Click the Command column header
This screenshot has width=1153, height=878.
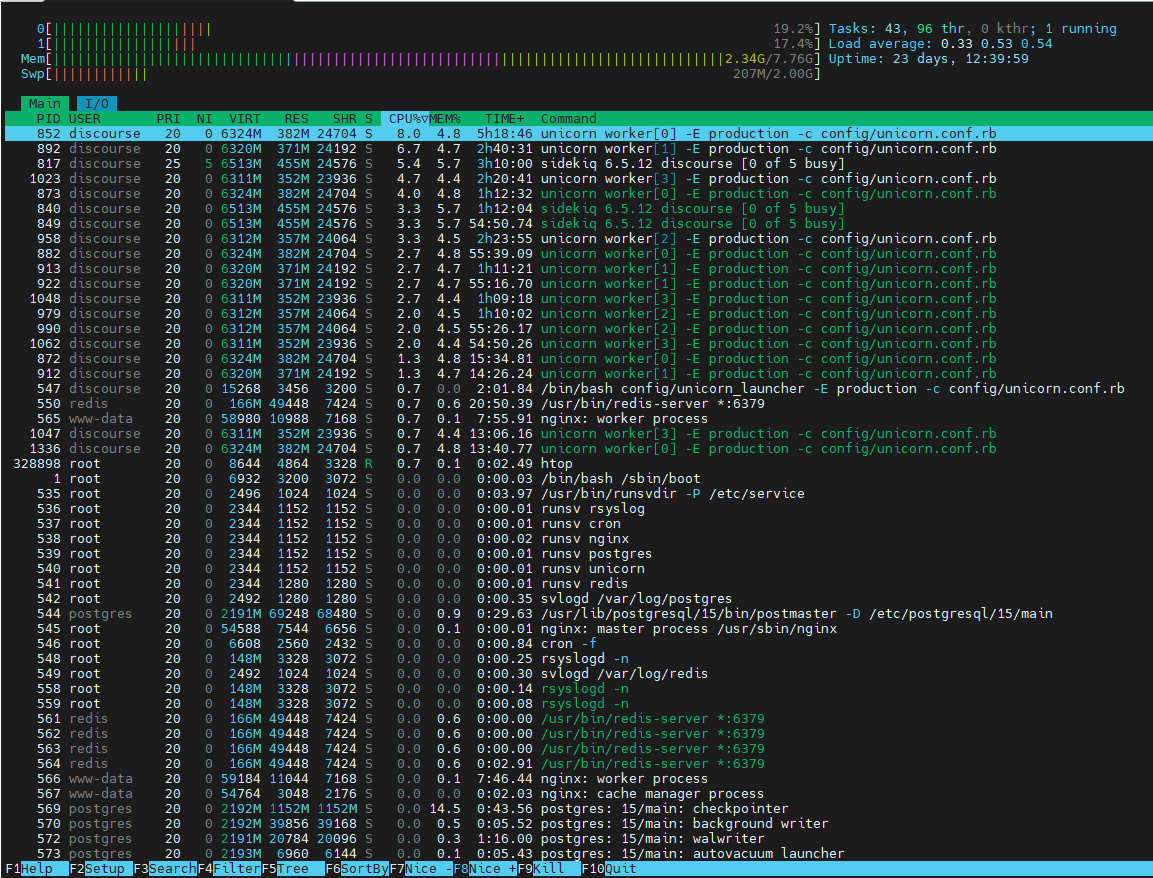coord(568,118)
